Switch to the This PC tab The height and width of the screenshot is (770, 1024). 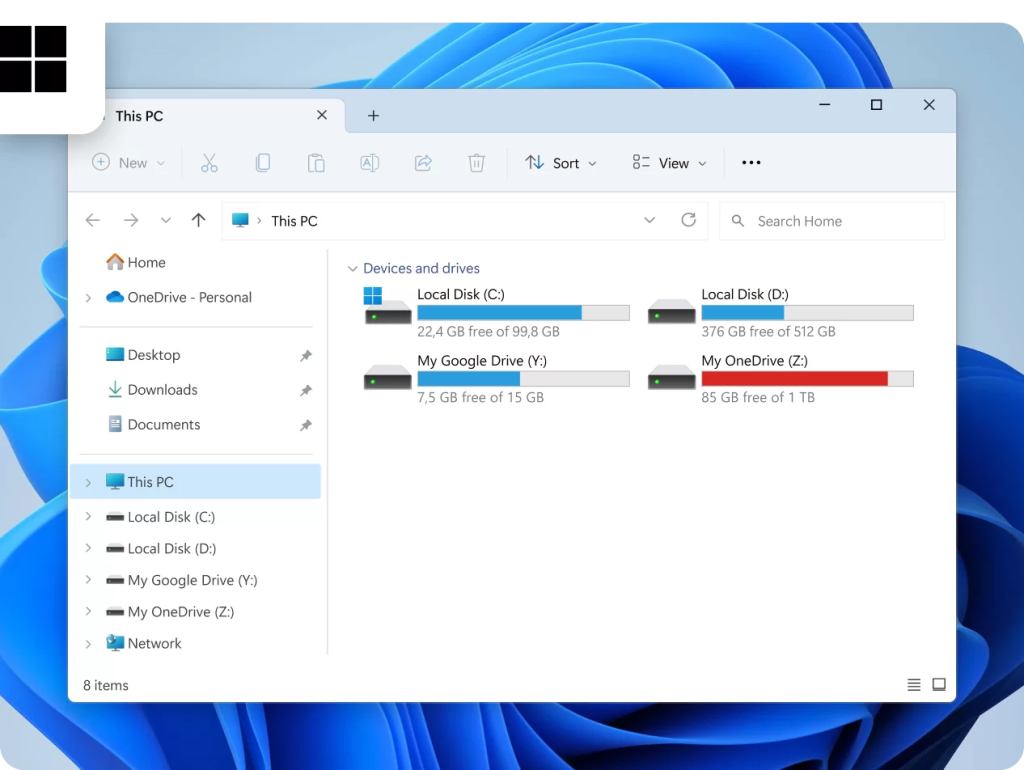click(x=139, y=116)
